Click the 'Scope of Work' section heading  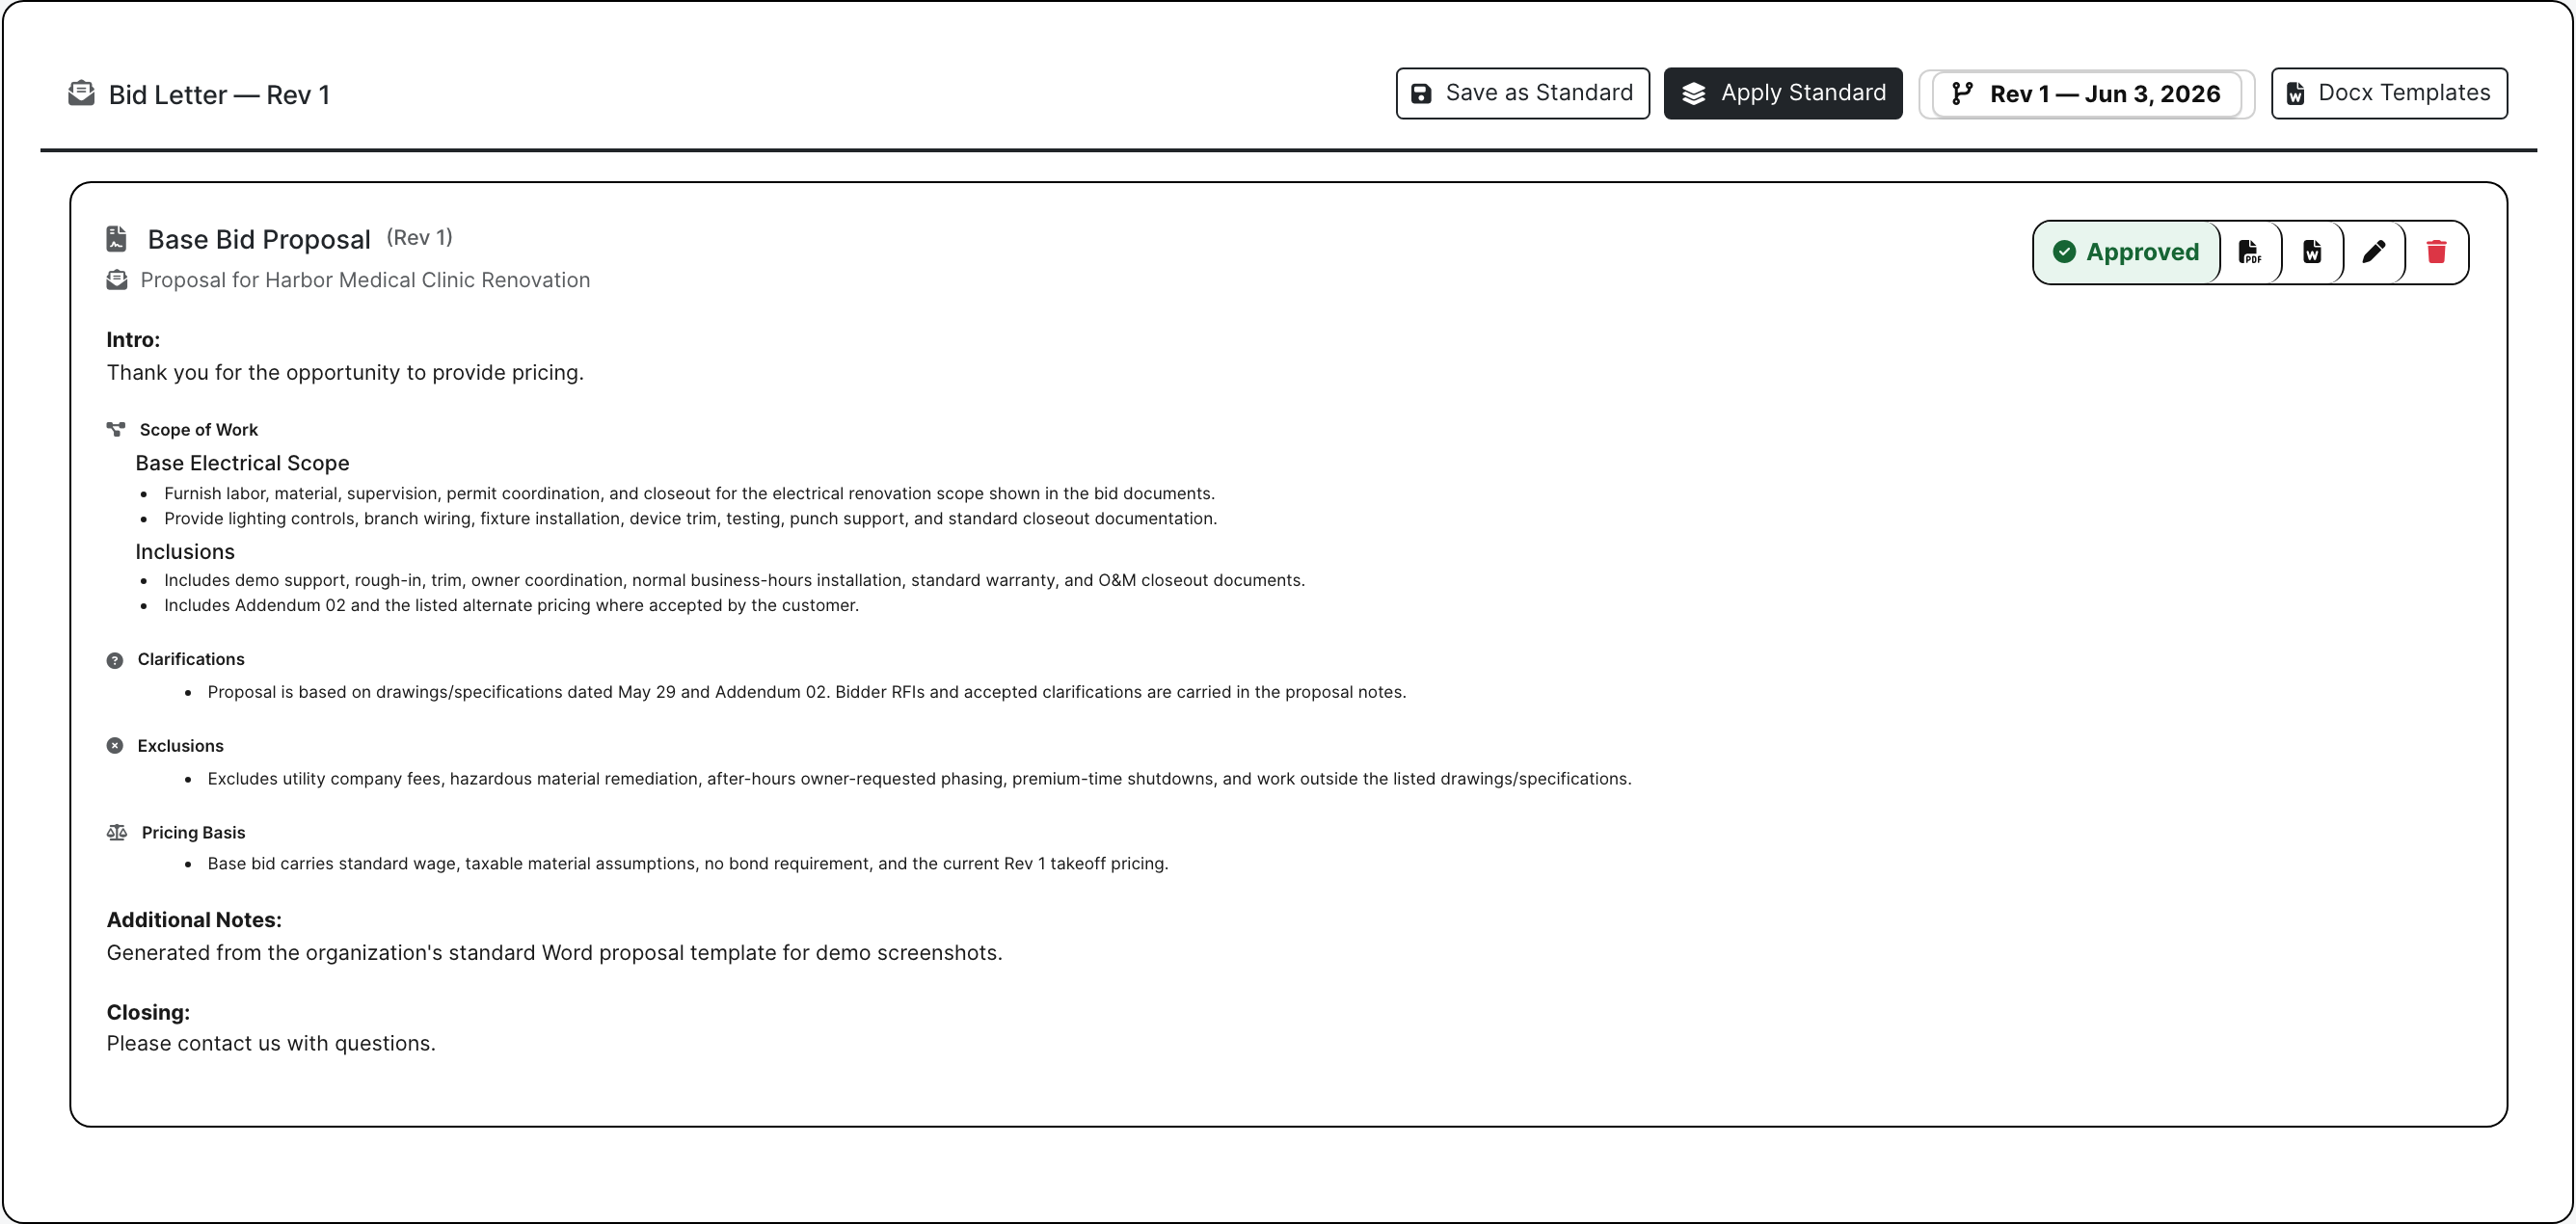tap(199, 429)
